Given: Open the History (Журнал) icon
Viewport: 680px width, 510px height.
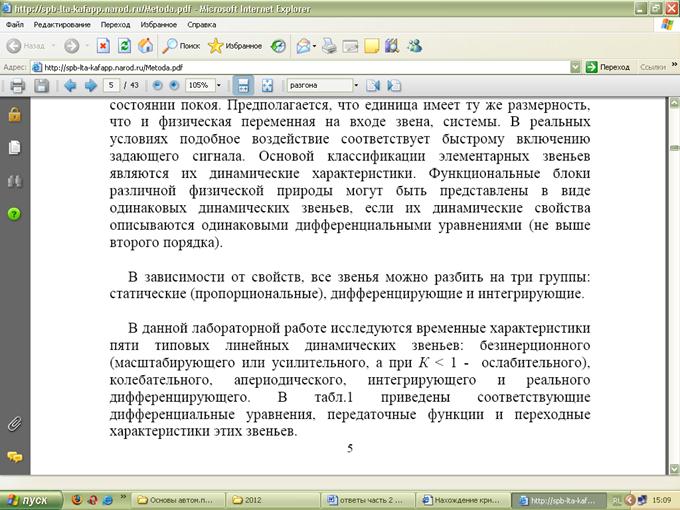Looking at the screenshot, I should [x=278, y=46].
